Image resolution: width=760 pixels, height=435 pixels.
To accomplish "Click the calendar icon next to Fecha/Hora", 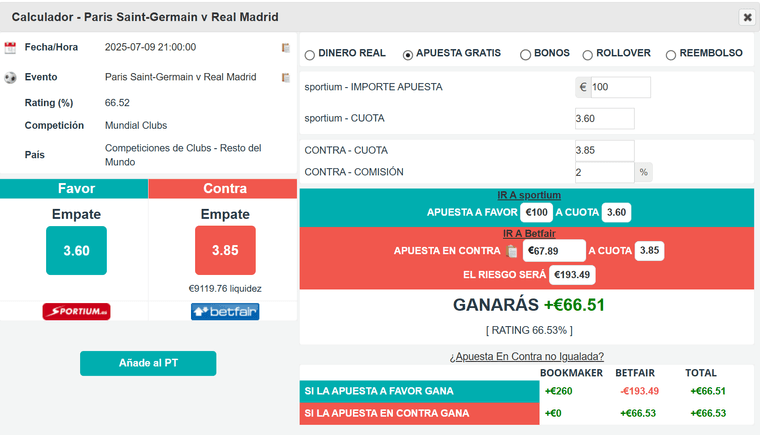I will (x=10, y=48).
